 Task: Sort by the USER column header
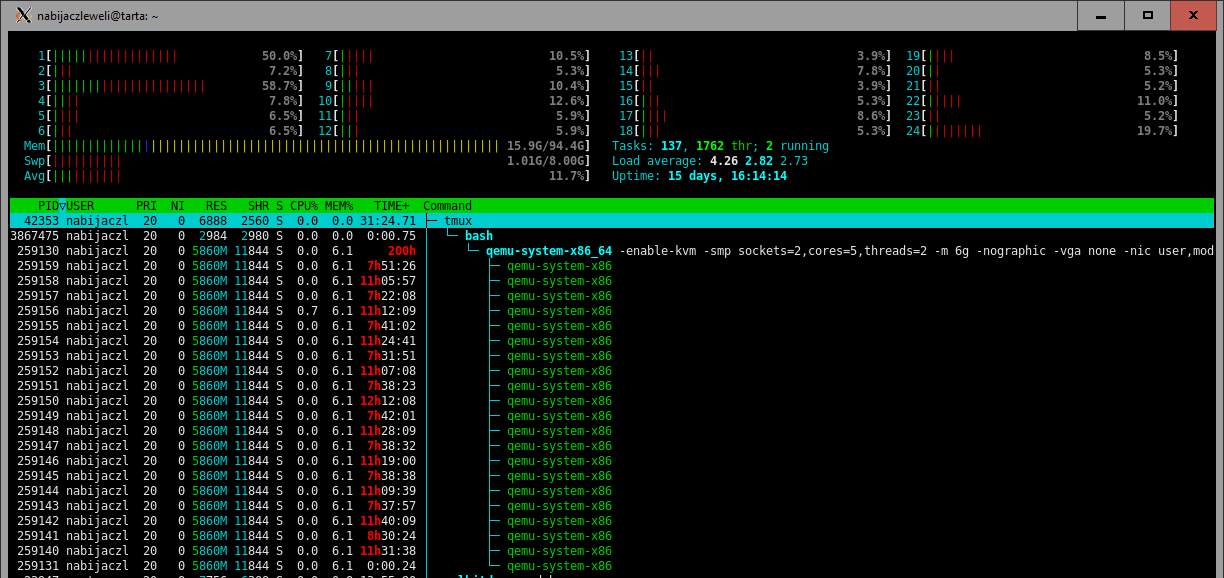pos(80,206)
